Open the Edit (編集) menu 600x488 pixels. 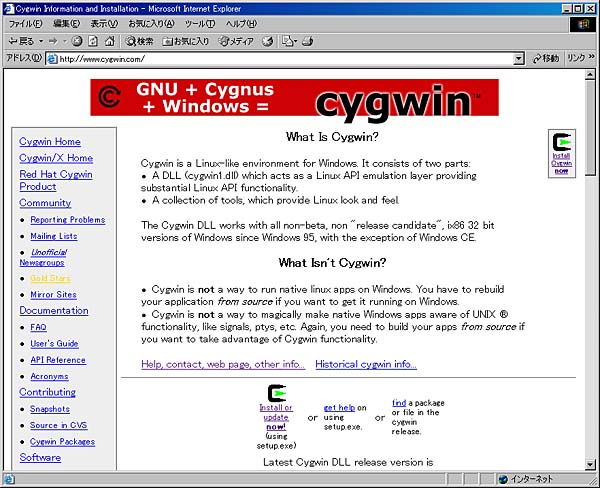pos(67,24)
